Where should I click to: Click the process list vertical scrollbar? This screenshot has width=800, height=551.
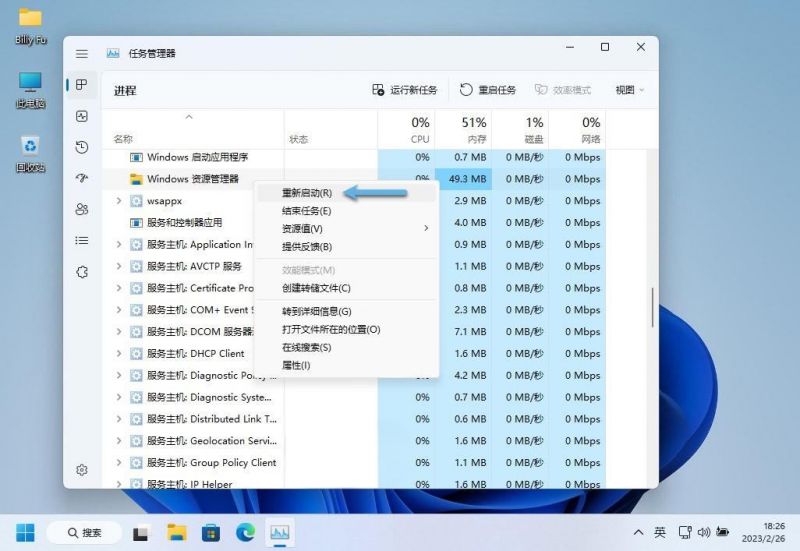652,308
